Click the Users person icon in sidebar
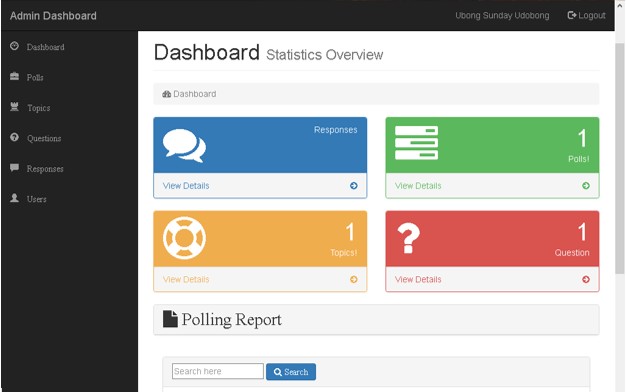Screen dimensions: 626x392 [14, 198]
